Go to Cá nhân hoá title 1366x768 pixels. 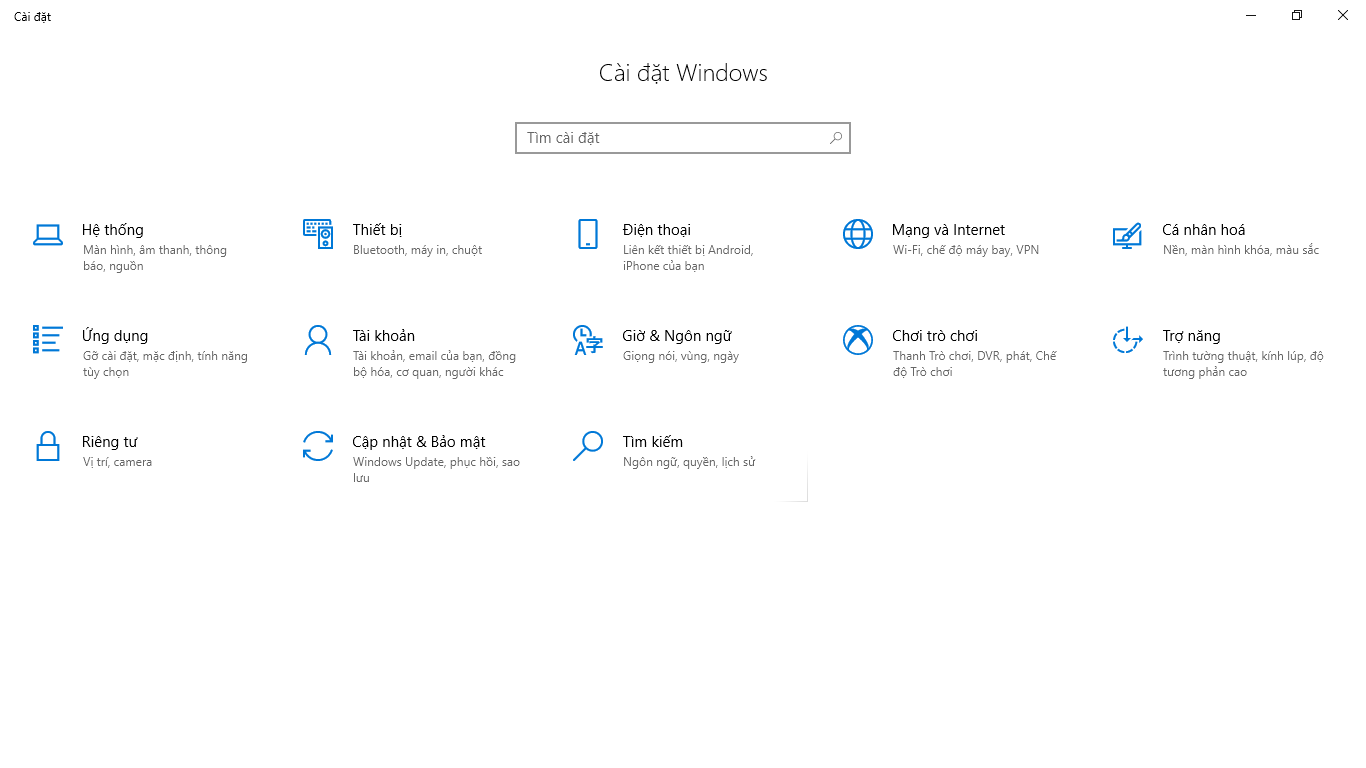click(x=1204, y=230)
